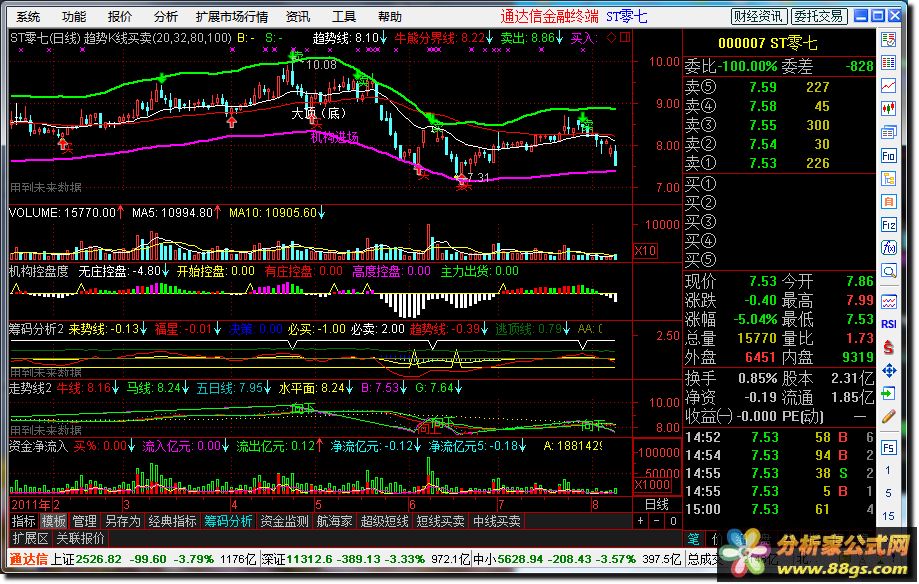Click the plus zoom-in button

[x=641, y=521]
